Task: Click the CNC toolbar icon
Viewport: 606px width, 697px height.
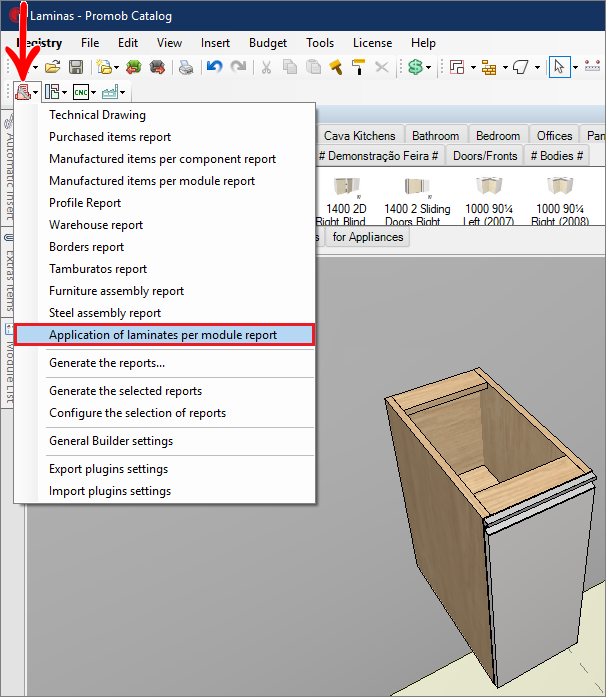Action: point(81,92)
